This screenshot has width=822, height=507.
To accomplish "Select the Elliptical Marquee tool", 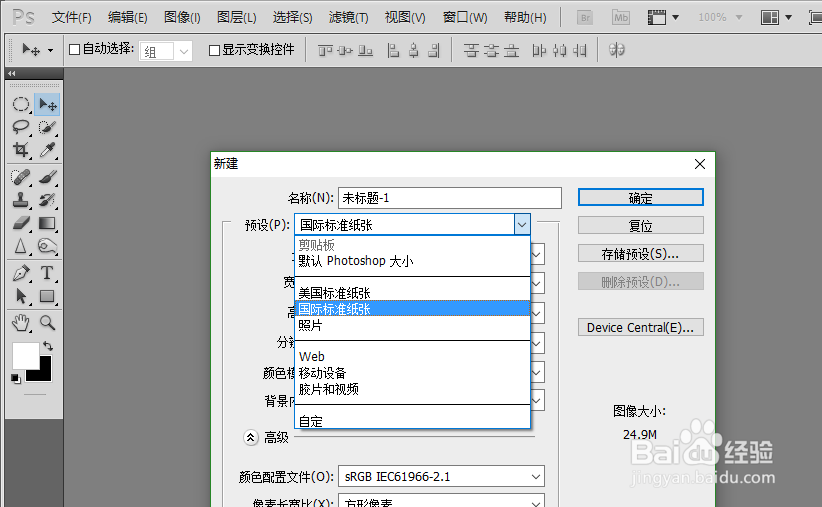I will pyautogui.click(x=21, y=104).
